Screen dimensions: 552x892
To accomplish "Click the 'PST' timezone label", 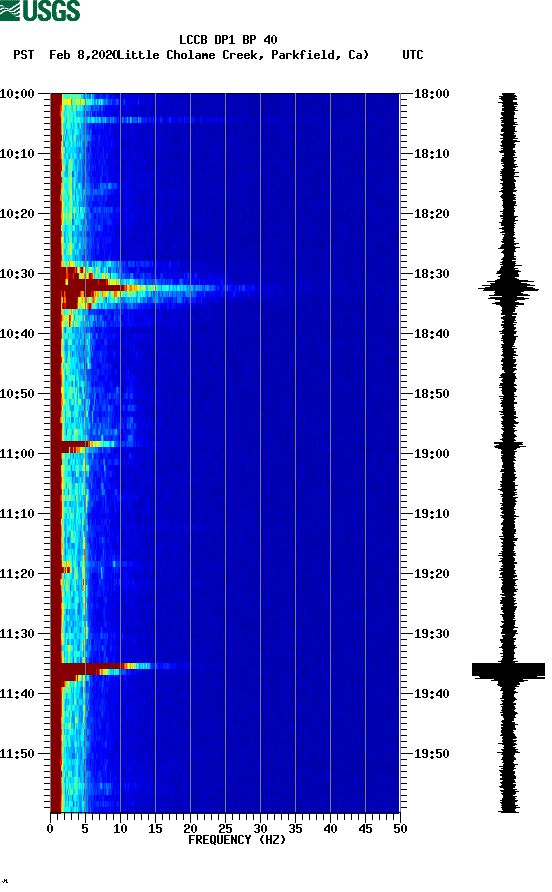I will pos(24,55).
